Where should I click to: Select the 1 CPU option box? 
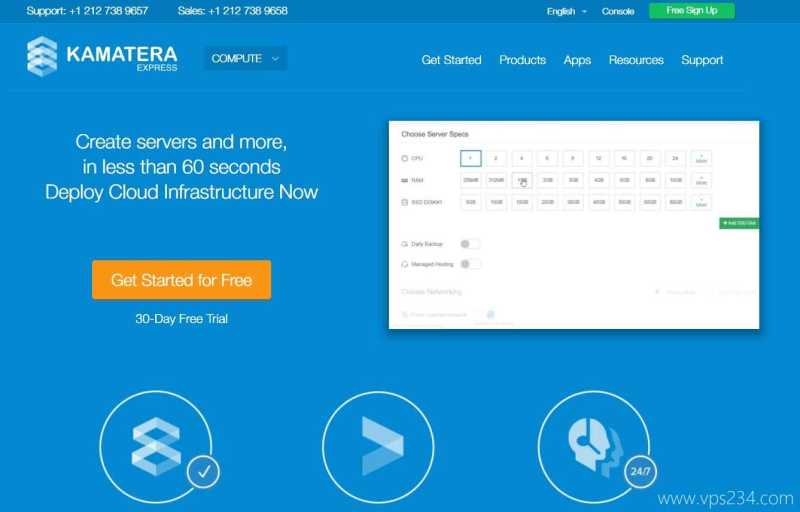click(470, 158)
